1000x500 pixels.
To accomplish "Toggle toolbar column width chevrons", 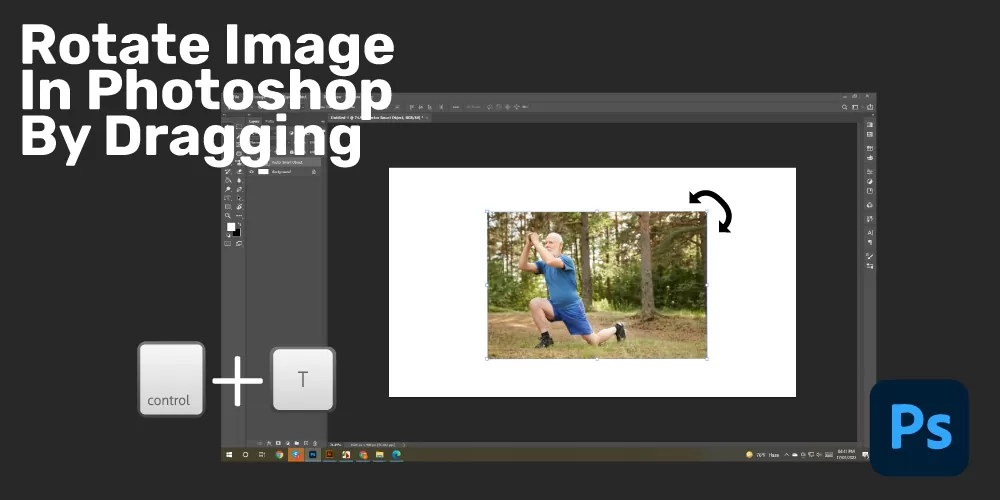I will click(225, 115).
